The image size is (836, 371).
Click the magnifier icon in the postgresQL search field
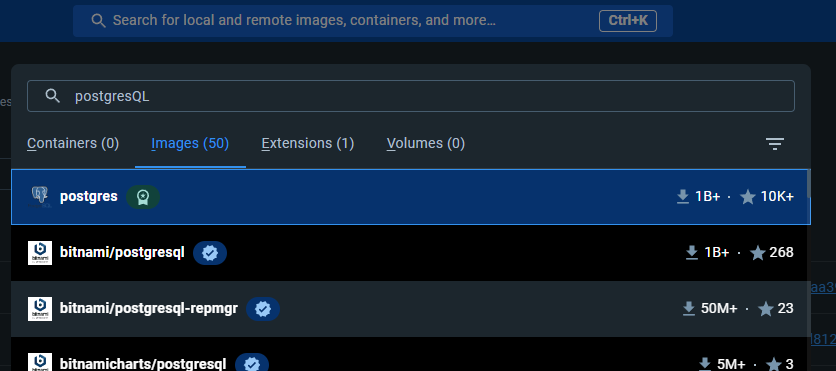coord(52,96)
